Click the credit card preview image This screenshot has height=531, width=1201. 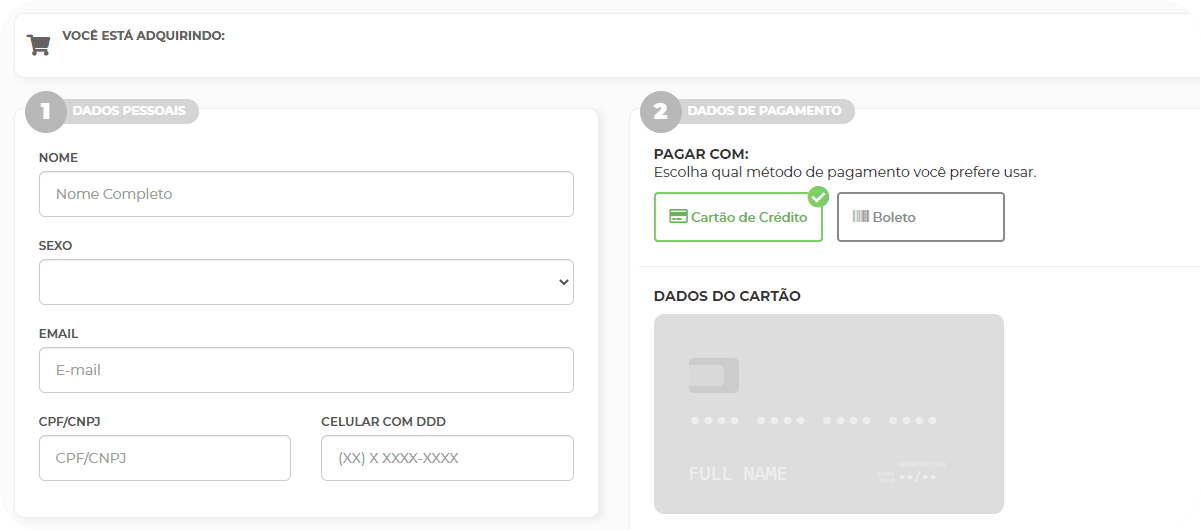tap(829, 414)
